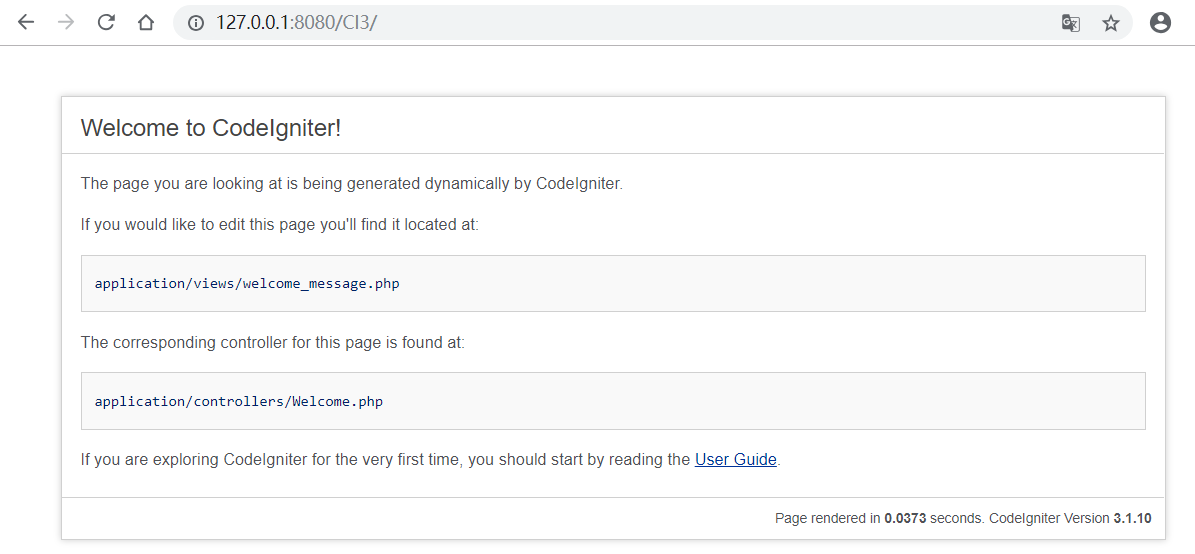Screen dimensions: 1195x554
Task: Click the forward navigation arrow
Action: 66,22
